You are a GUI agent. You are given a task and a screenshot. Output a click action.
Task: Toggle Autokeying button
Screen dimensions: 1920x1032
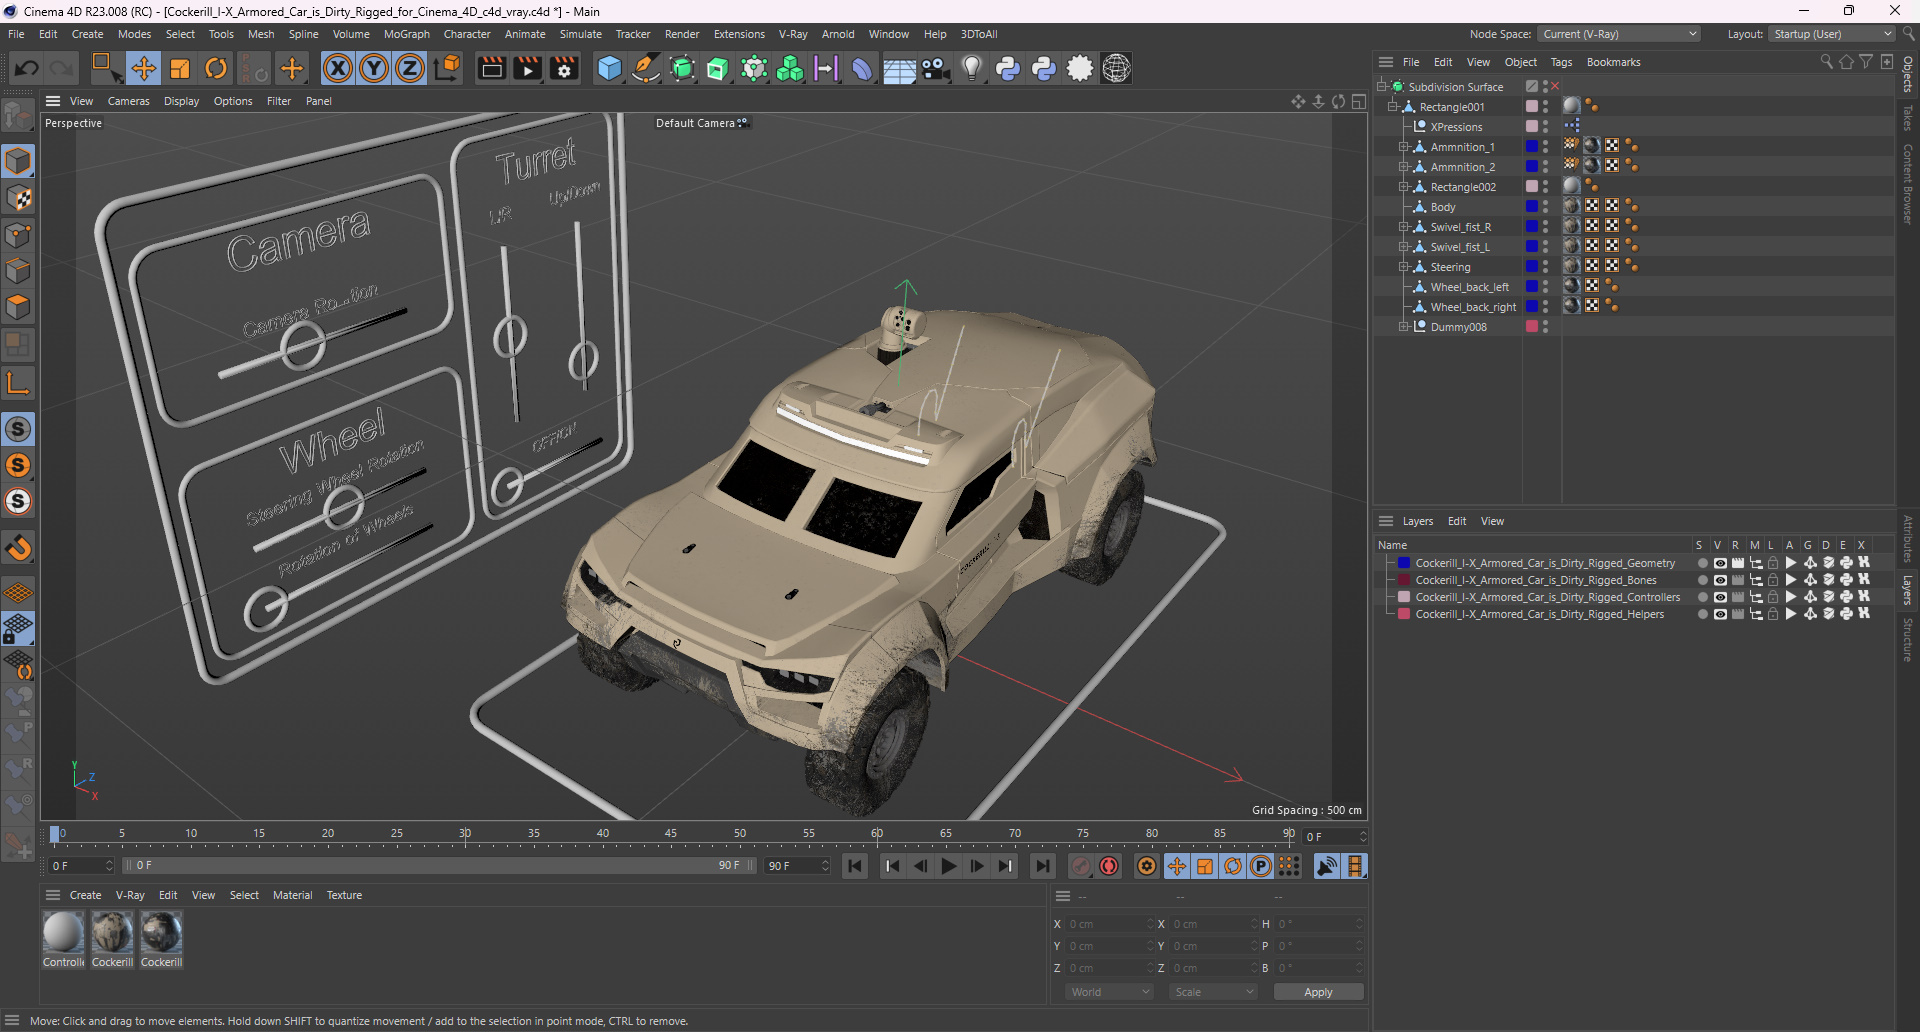point(1109,866)
